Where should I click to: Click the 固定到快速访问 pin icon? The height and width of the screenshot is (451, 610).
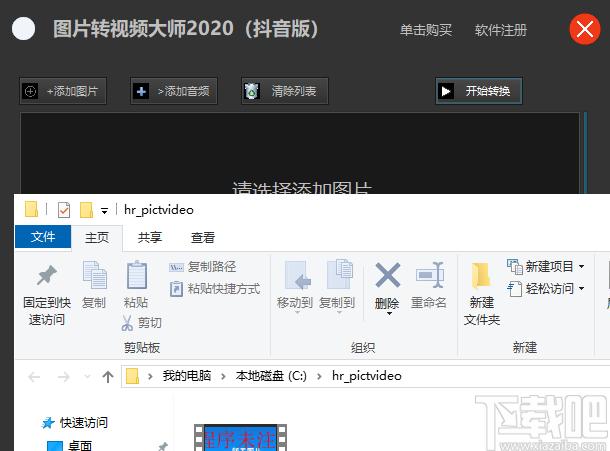[47, 276]
